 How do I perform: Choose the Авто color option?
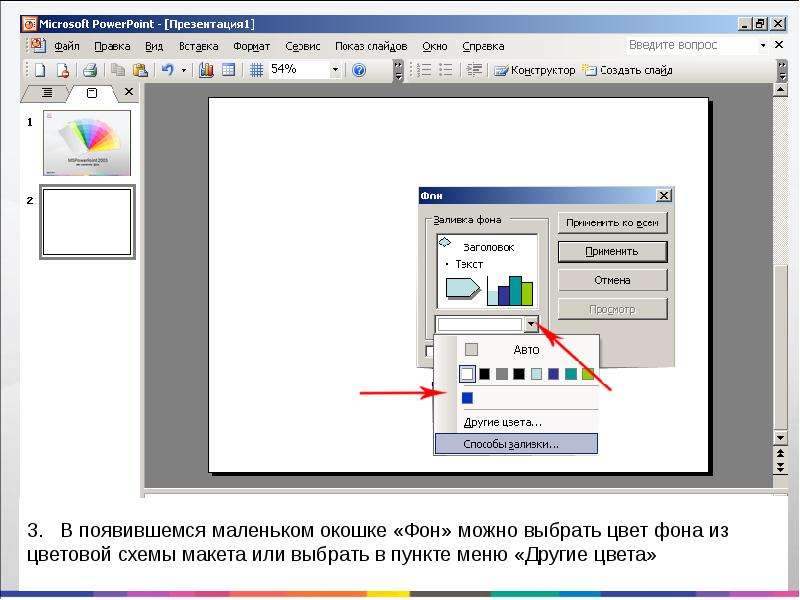coord(527,349)
